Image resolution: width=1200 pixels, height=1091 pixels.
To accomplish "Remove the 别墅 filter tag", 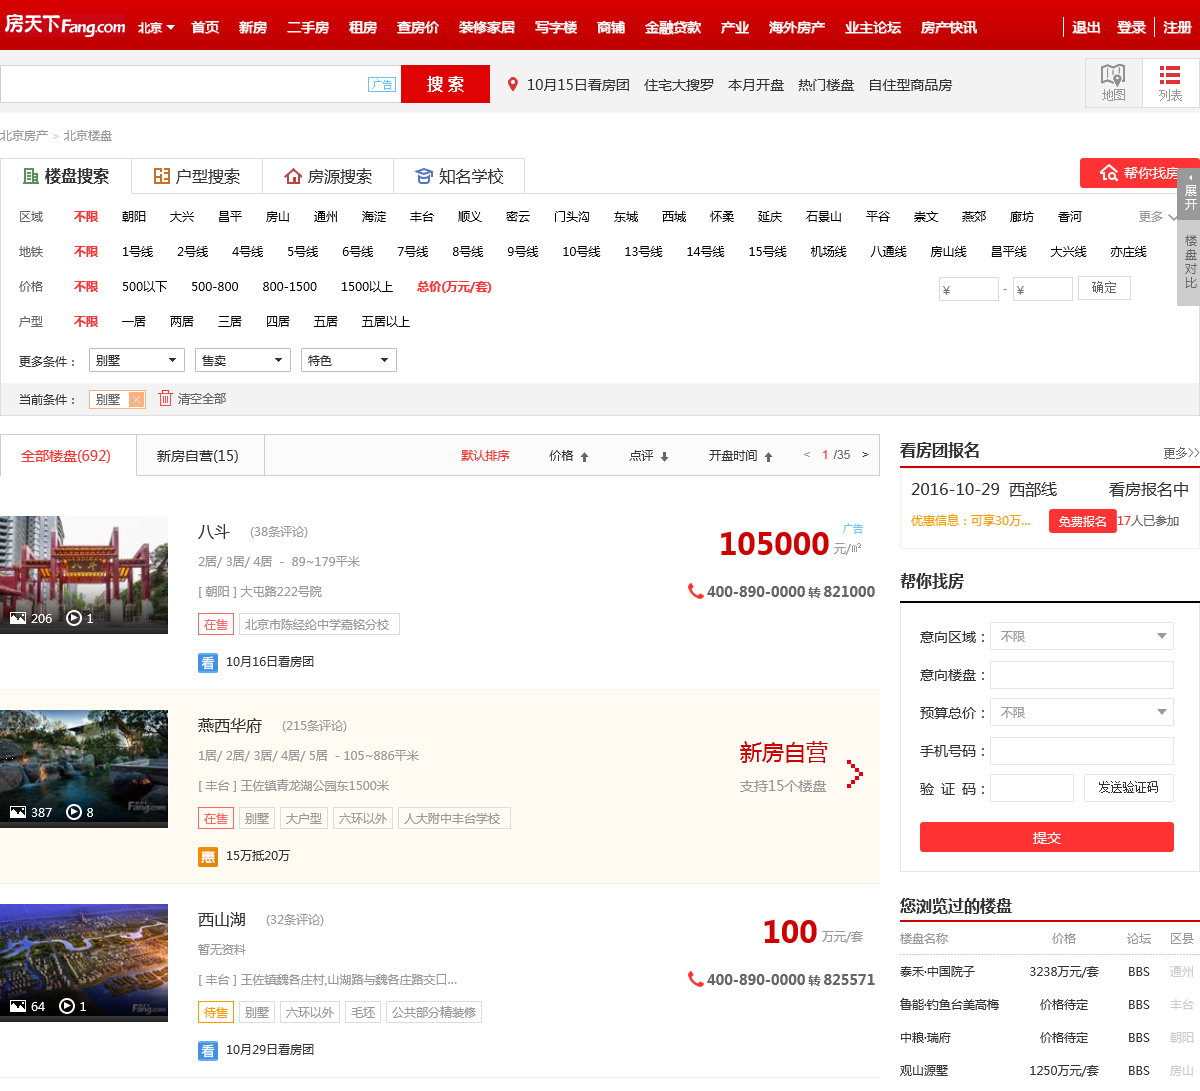I will (136, 399).
